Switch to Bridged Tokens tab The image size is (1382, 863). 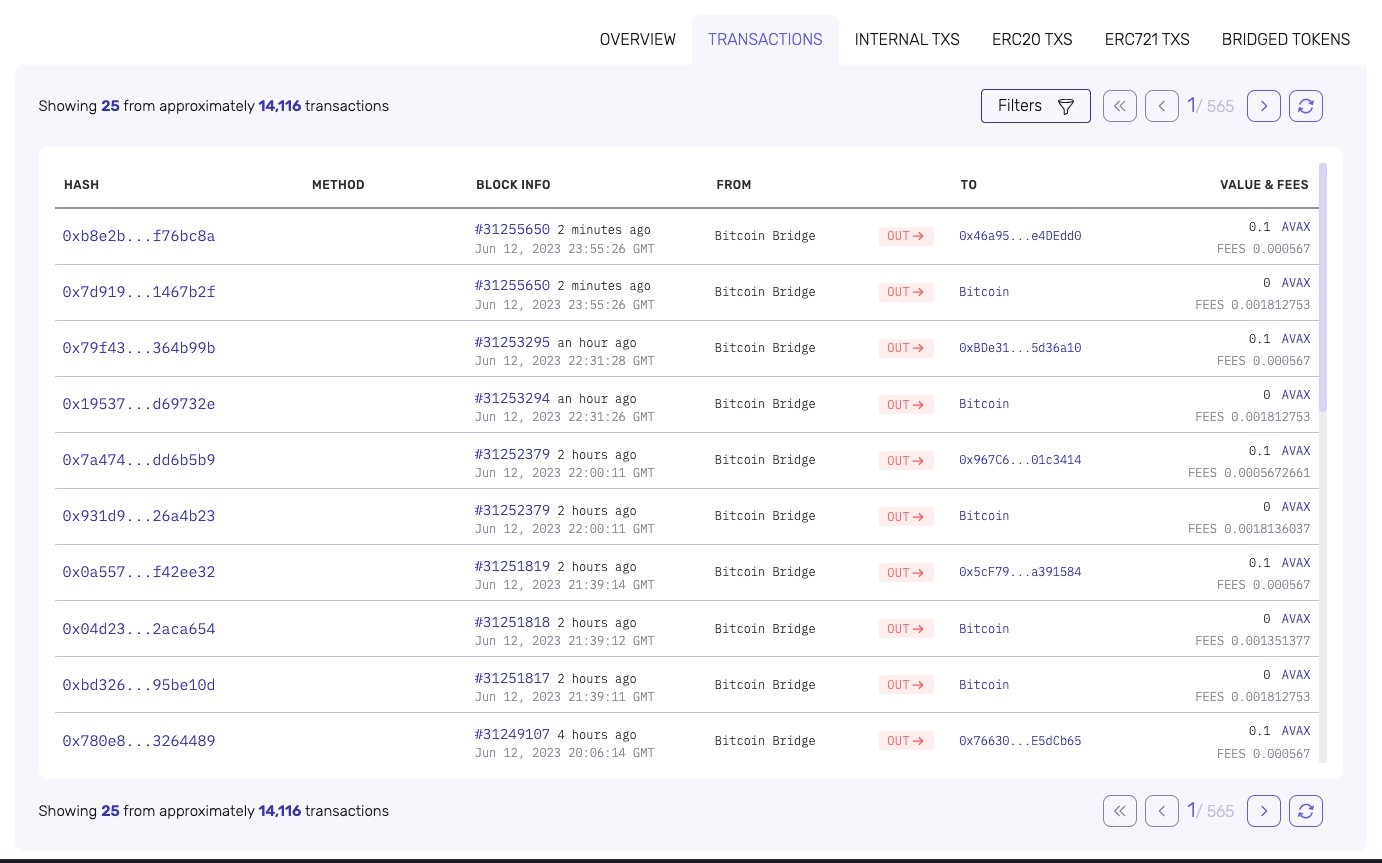coord(1286,40)
